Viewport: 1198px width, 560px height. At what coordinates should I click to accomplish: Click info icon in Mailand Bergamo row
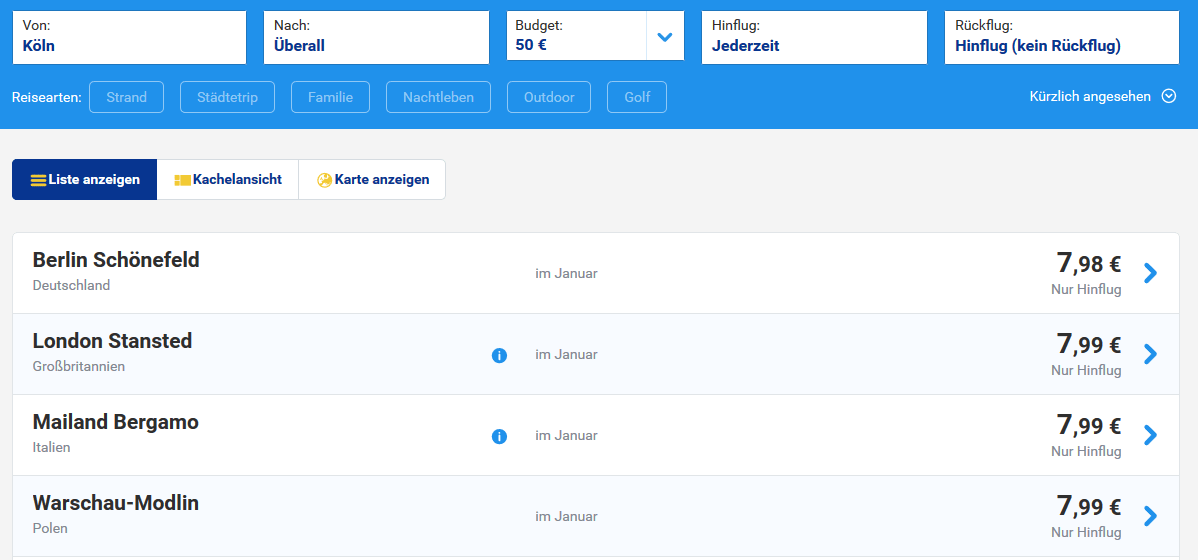499,436
